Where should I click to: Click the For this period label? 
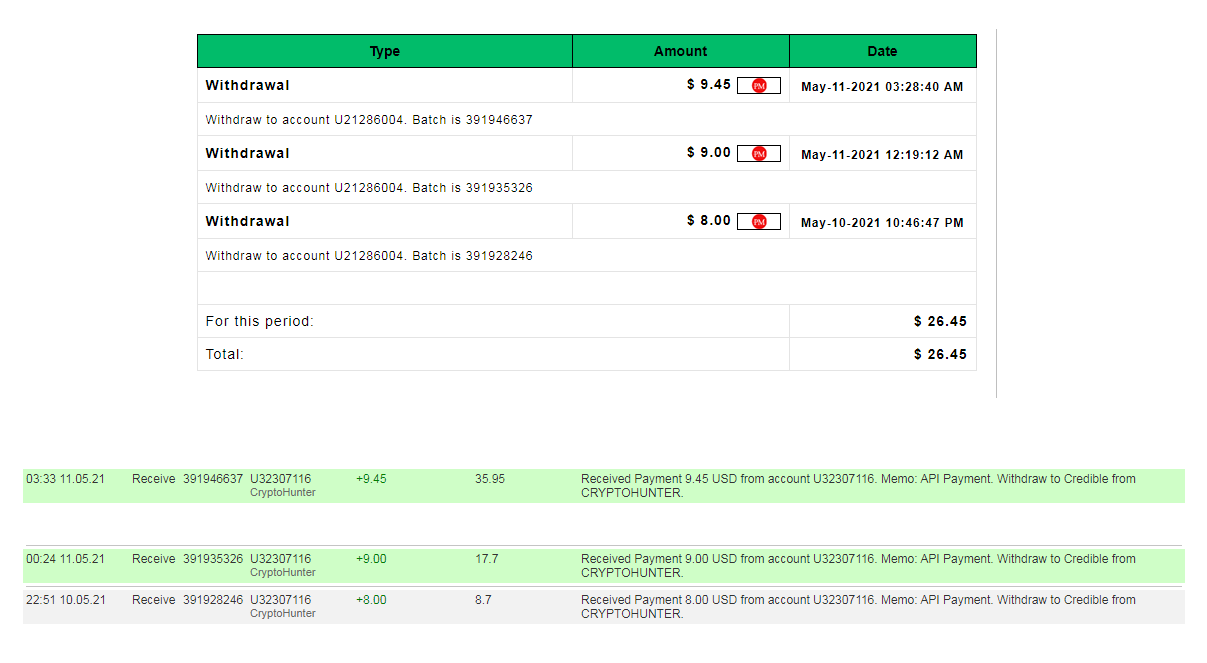(260, 322)
